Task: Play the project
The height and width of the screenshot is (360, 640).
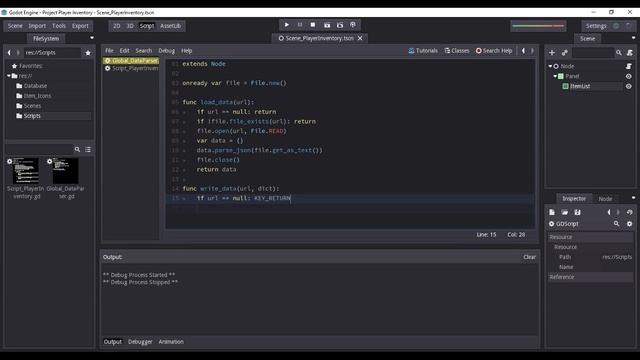Action: click(x=287, y=25)
